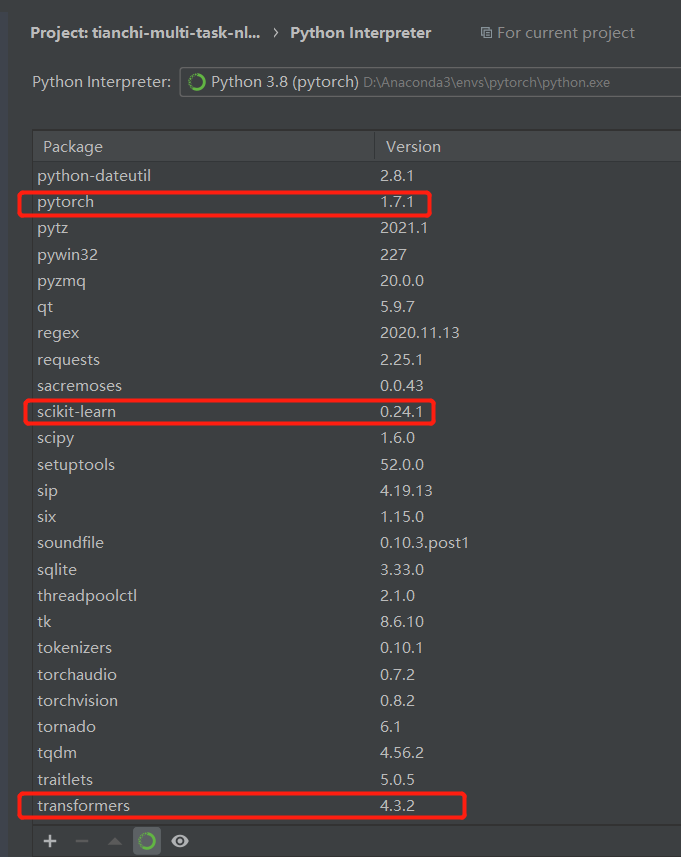Select the threadpoolctl package row
Image resolution: width=681 pixels, height=857 pixels.
357,596
